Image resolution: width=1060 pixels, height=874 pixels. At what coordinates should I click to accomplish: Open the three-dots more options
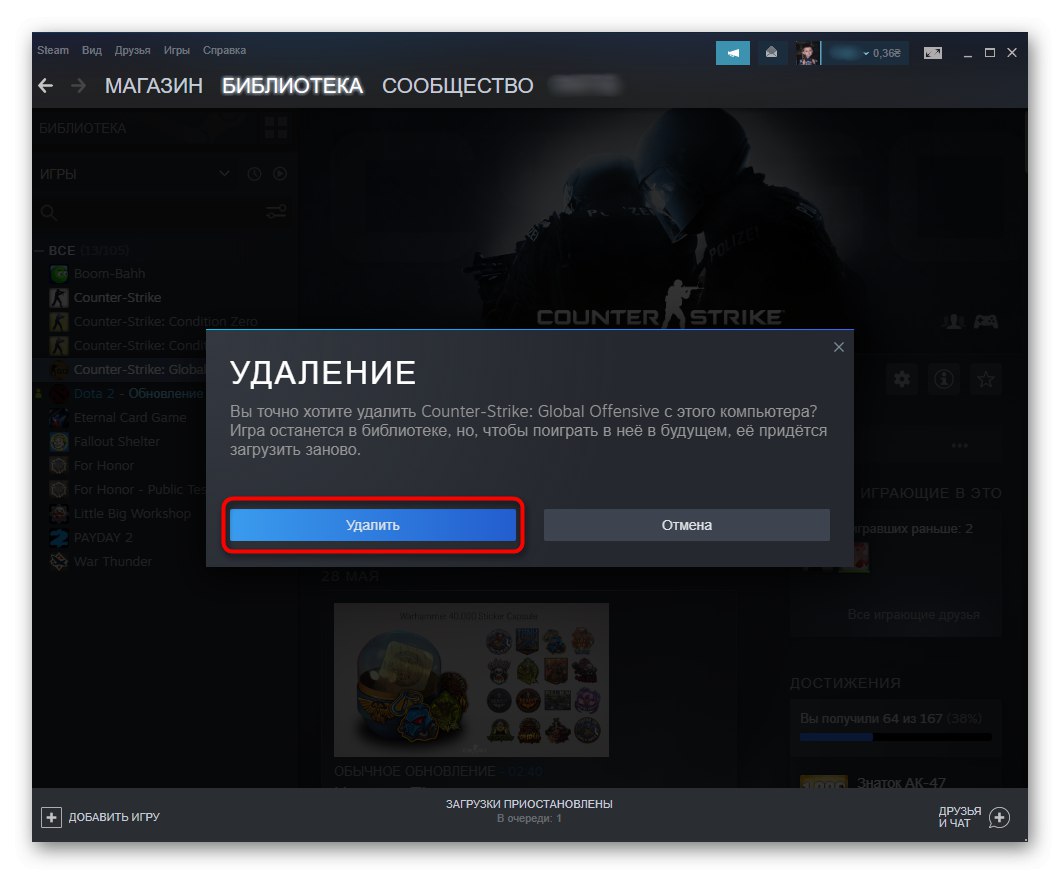tap(959, 445)
